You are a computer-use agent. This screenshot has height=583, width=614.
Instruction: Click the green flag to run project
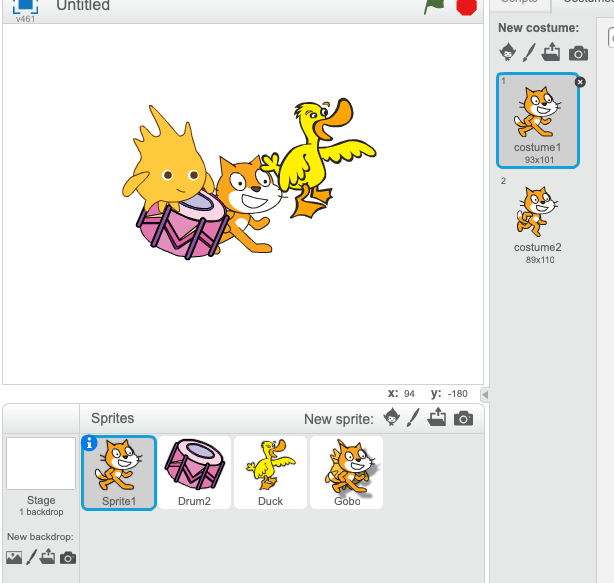coord(433,6)
